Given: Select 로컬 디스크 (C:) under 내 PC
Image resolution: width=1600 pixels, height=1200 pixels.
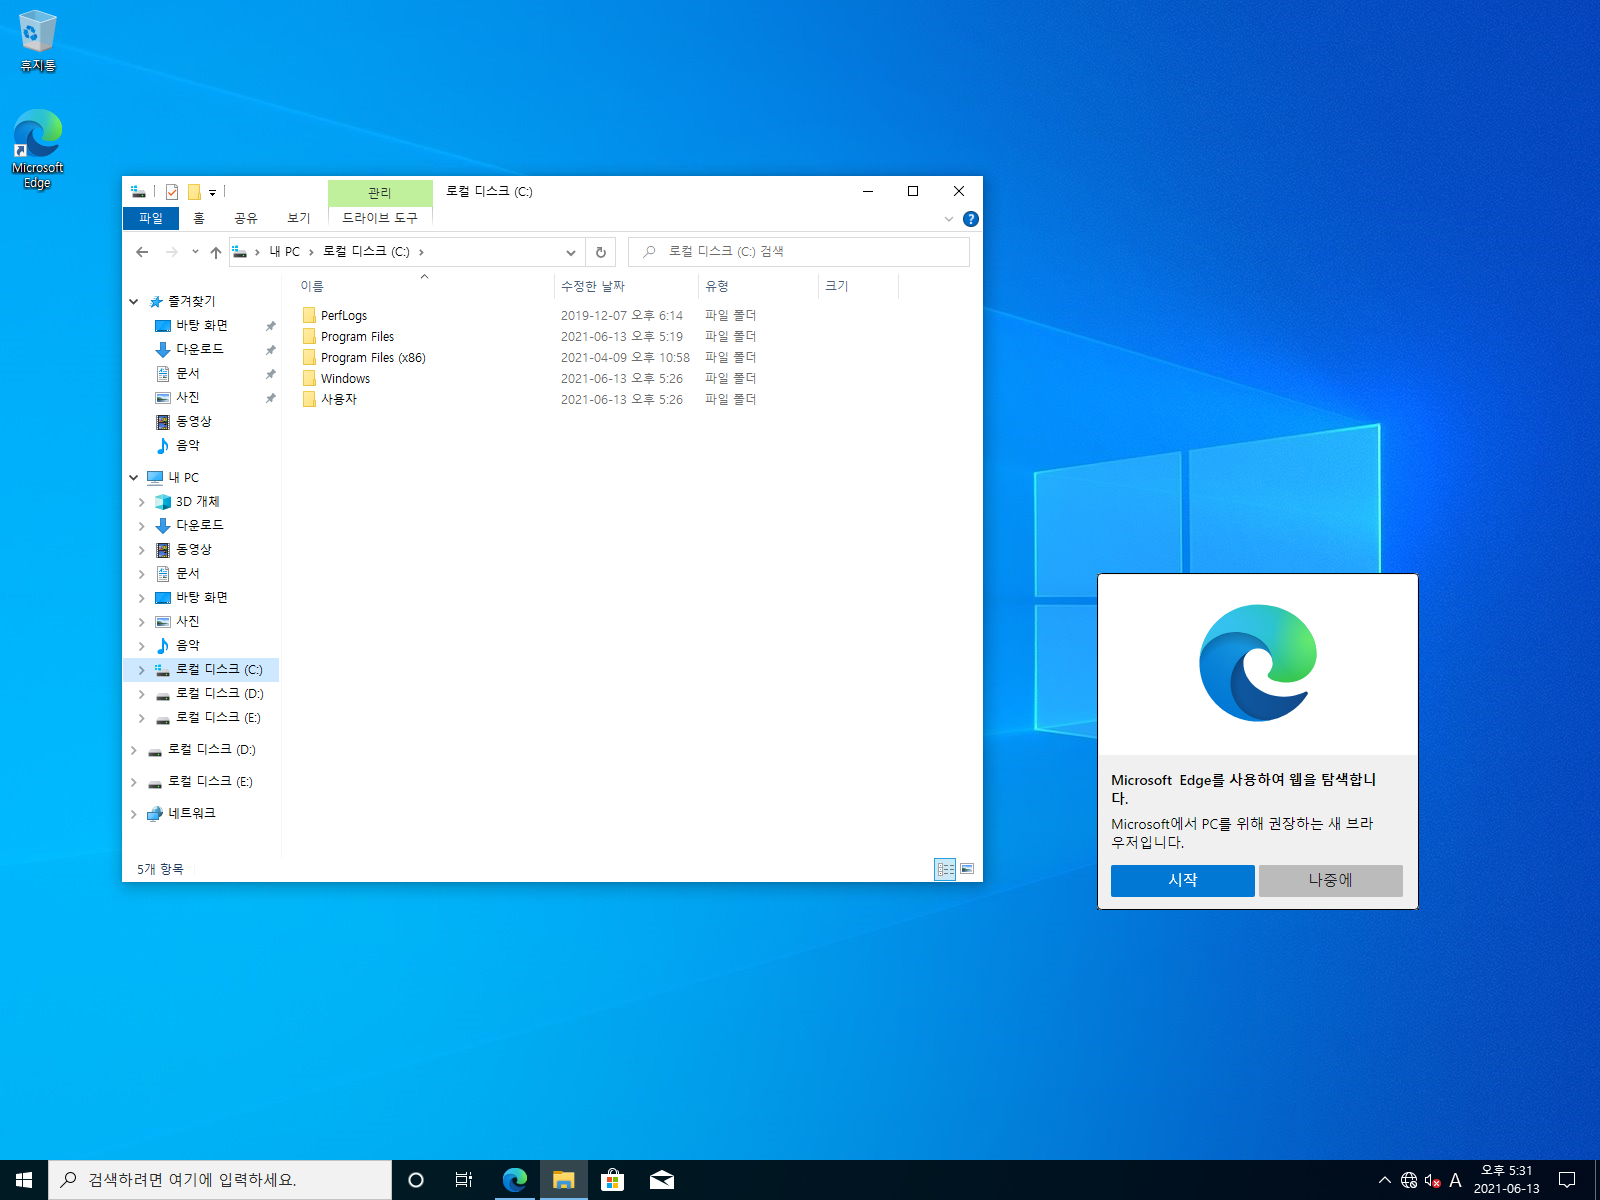Looking at the screenshot, I should point(219,670).
